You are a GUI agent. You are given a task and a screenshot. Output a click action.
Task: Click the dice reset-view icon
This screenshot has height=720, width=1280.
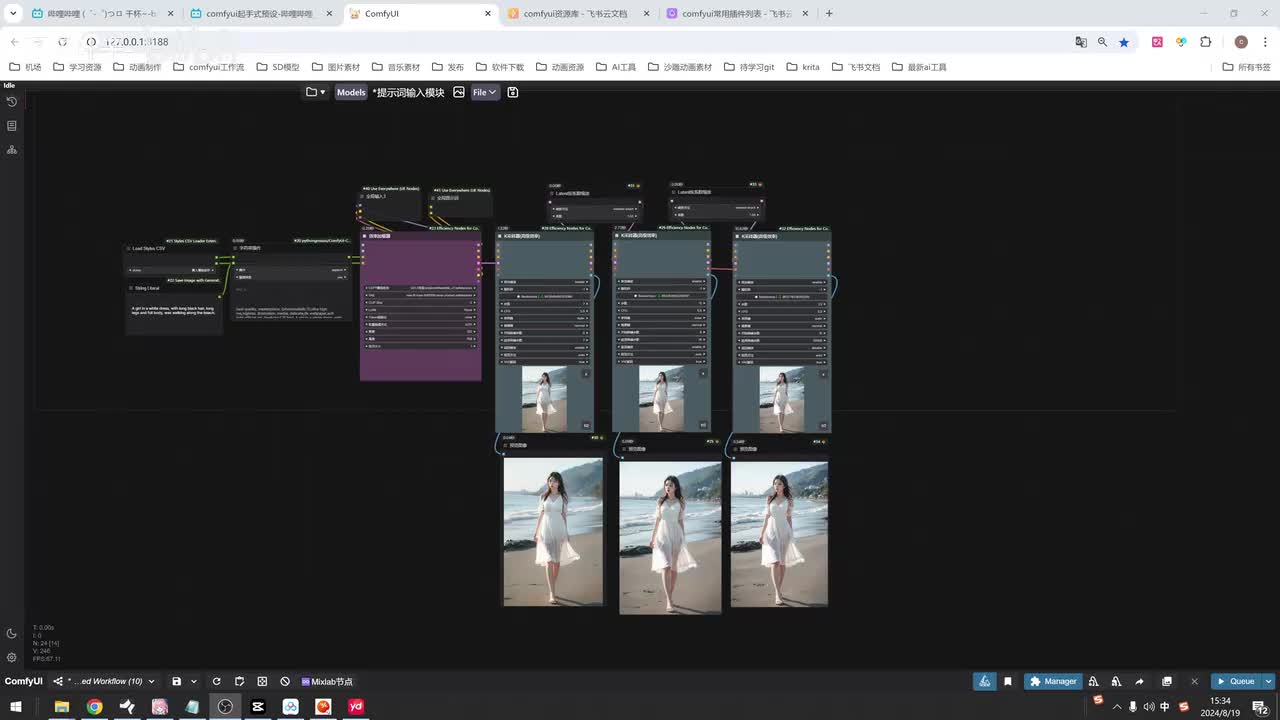pyautogui.click(x=262, y=681)
